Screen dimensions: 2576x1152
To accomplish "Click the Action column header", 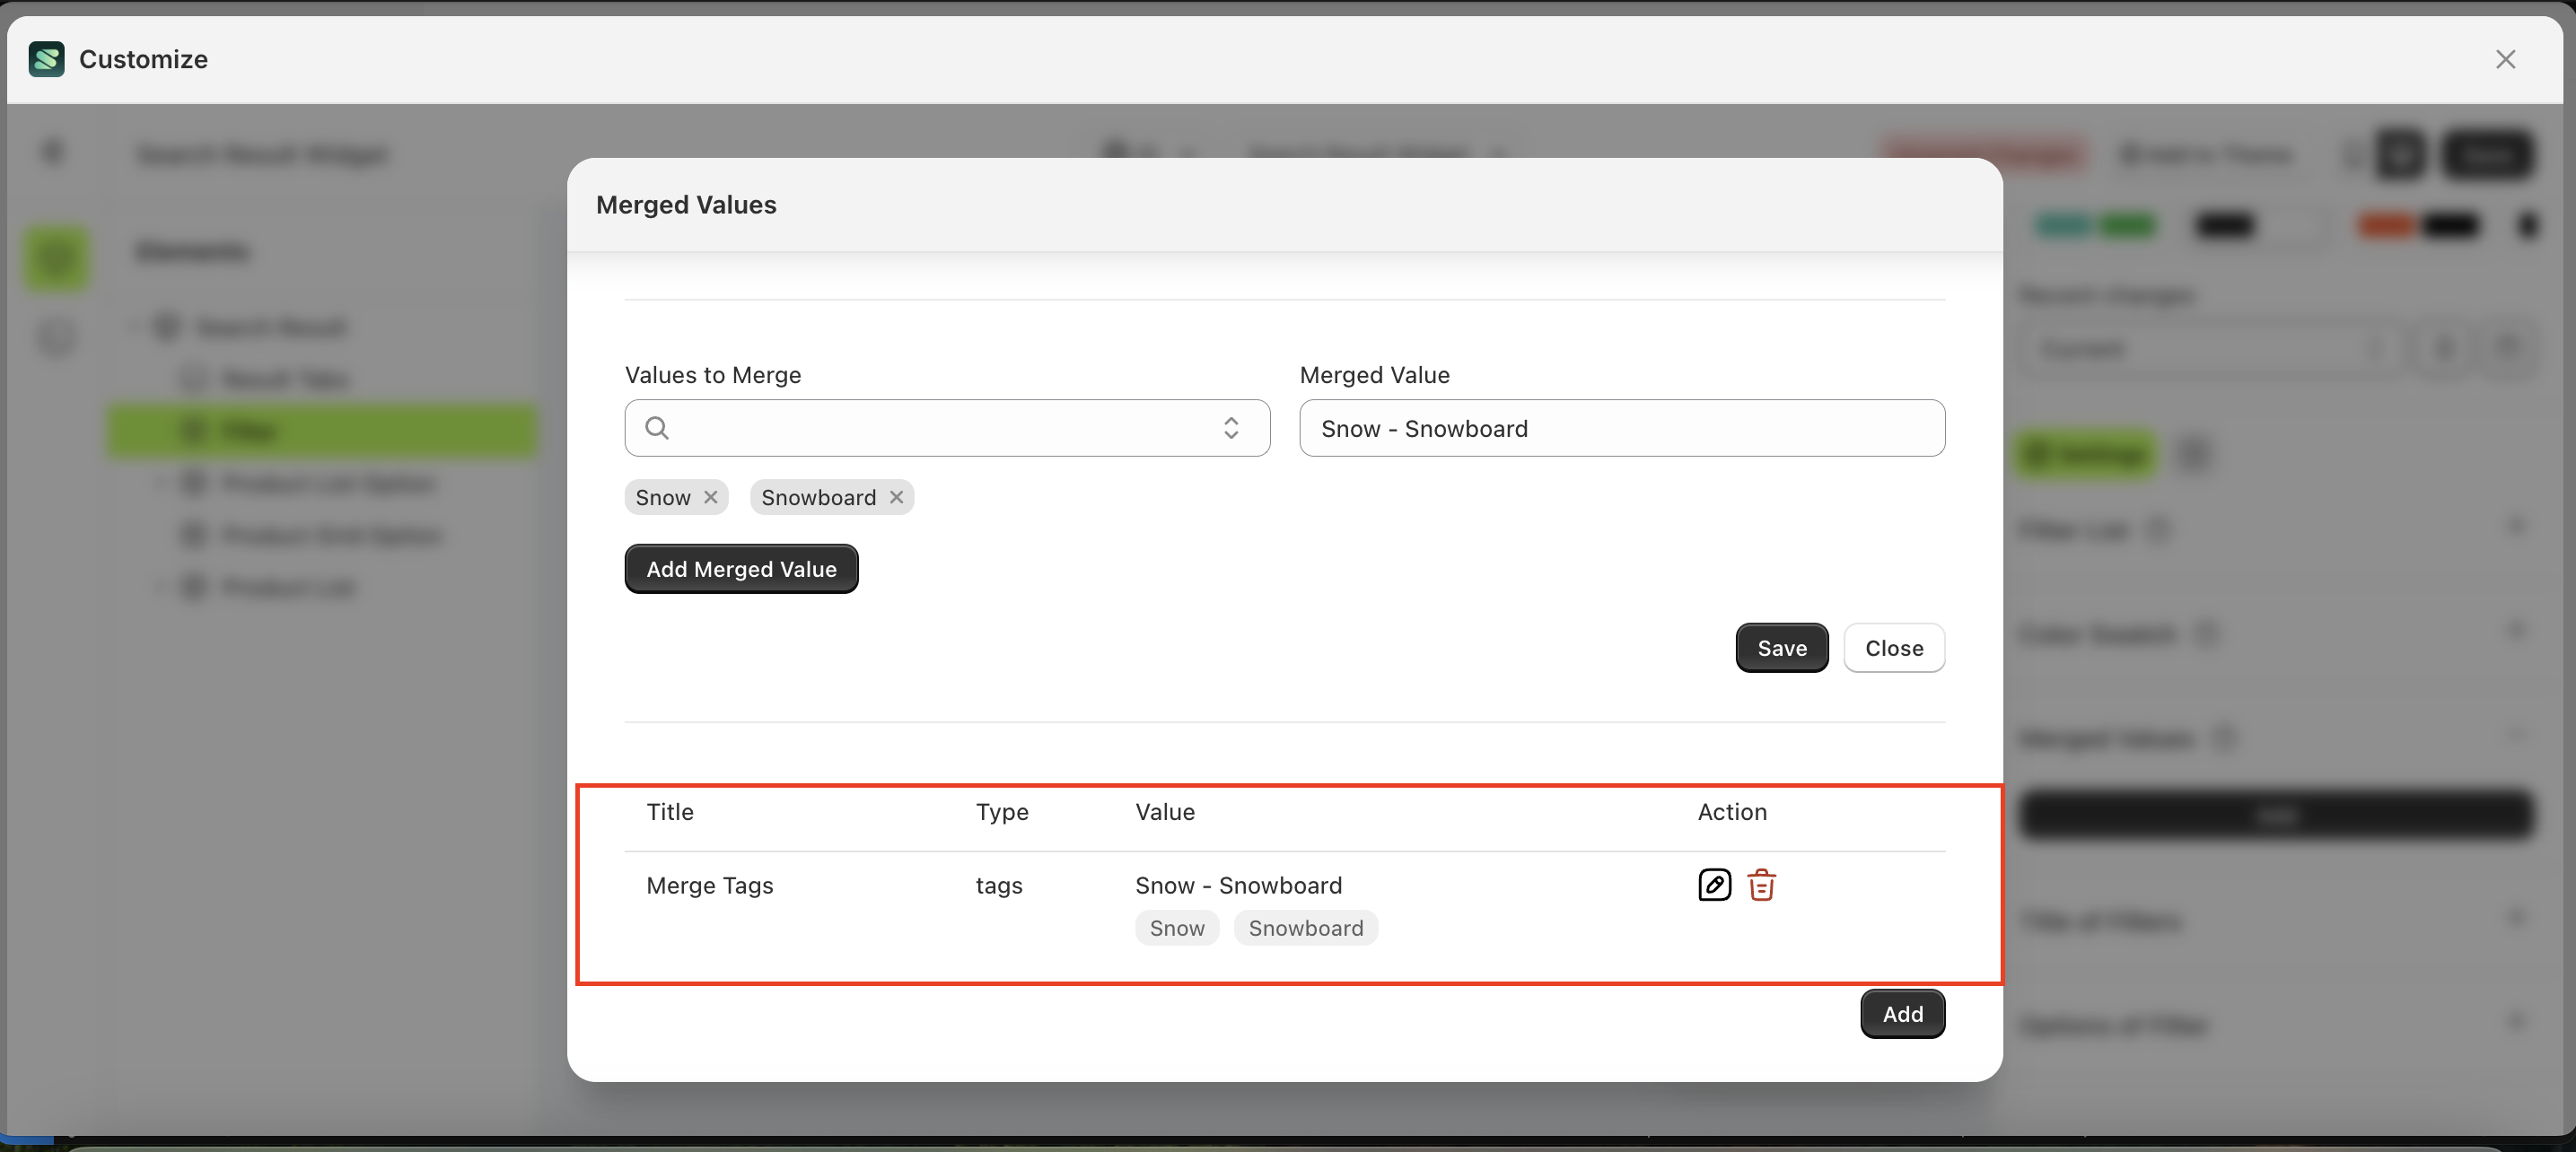I will [x=1731, y=812].
